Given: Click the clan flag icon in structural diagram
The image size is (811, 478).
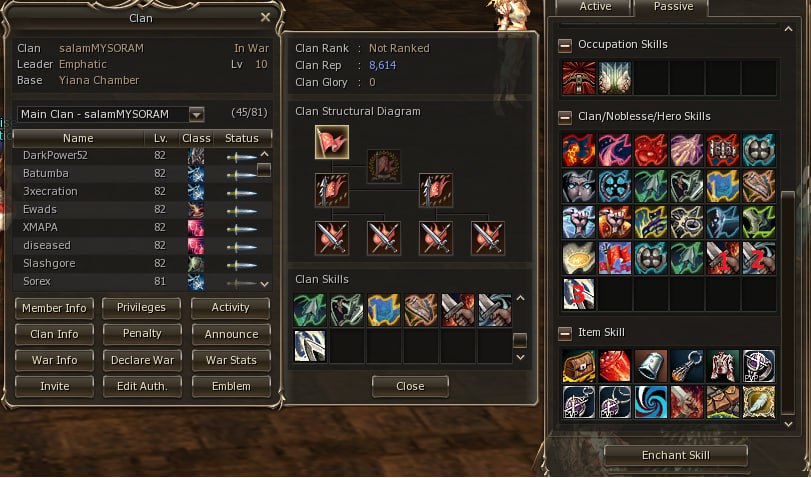Looking at the screenshot, I should pyautogui.click(x=332, y=142).
